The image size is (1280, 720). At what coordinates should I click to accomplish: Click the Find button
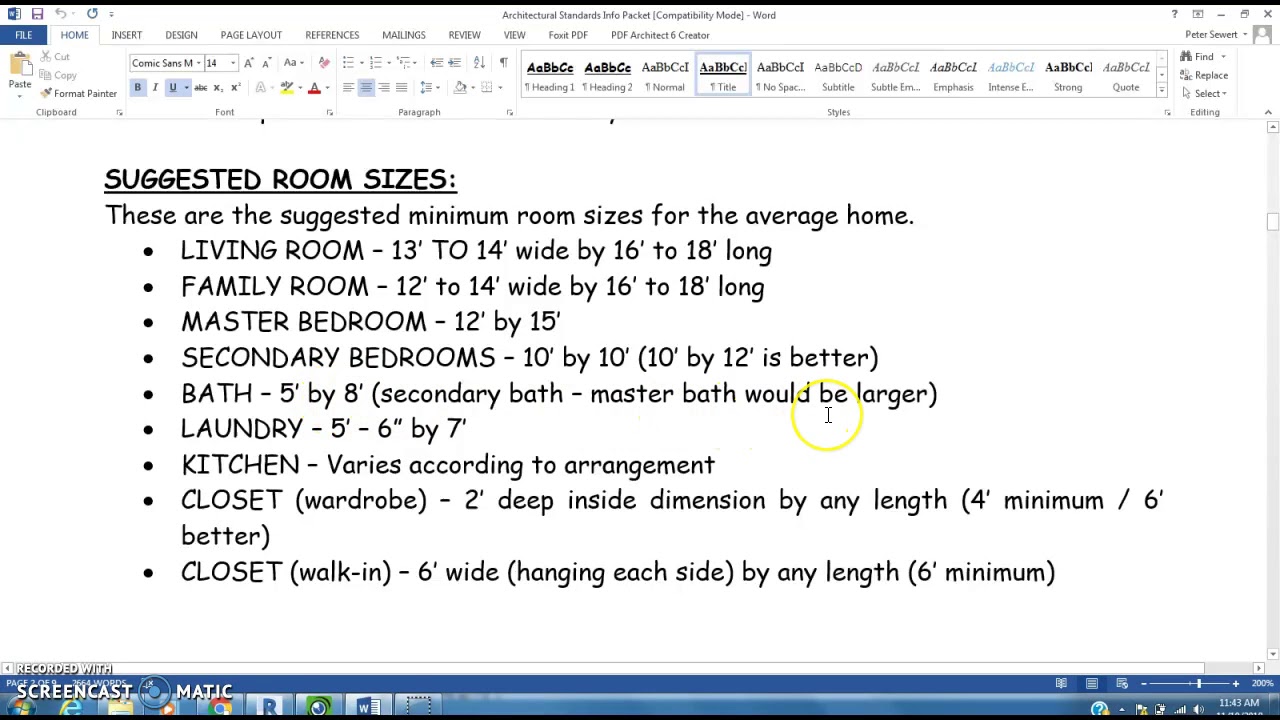(1197, 57)
